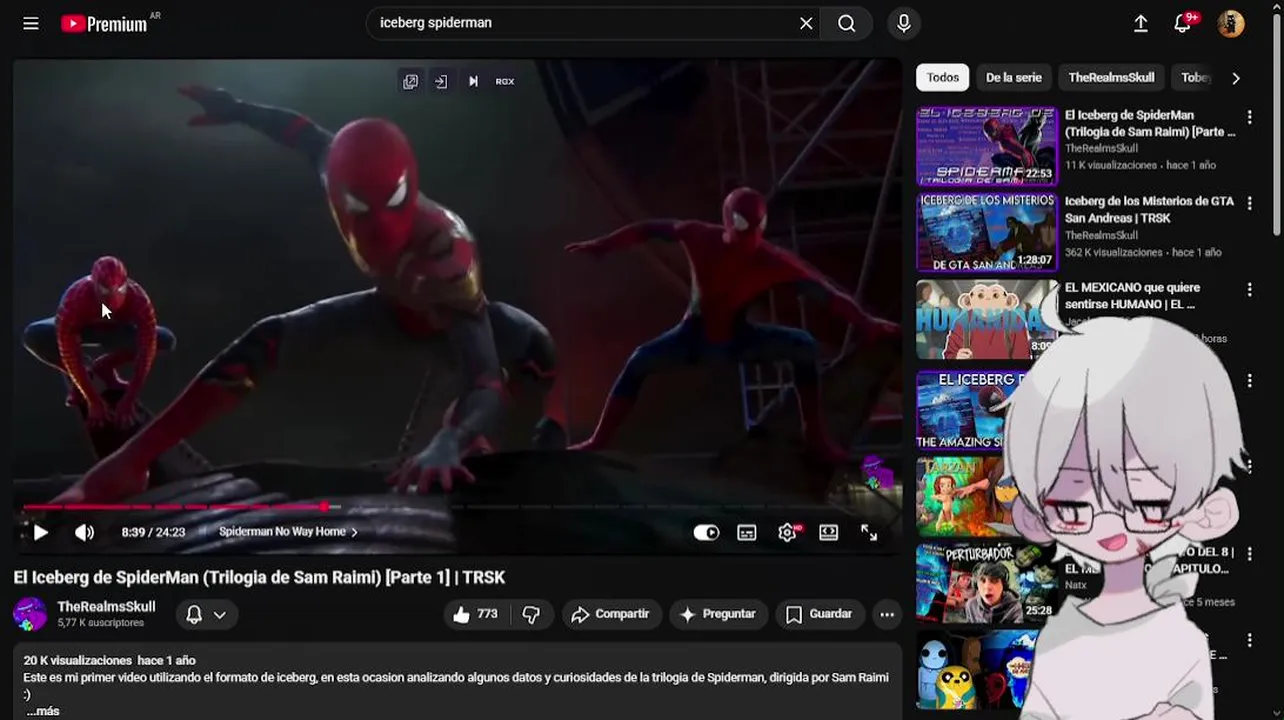The height and width of the screenshot is (720, 1284).
Task: Open GTA San Andreas iceberg thumbnail
Action: click(987, 232)
